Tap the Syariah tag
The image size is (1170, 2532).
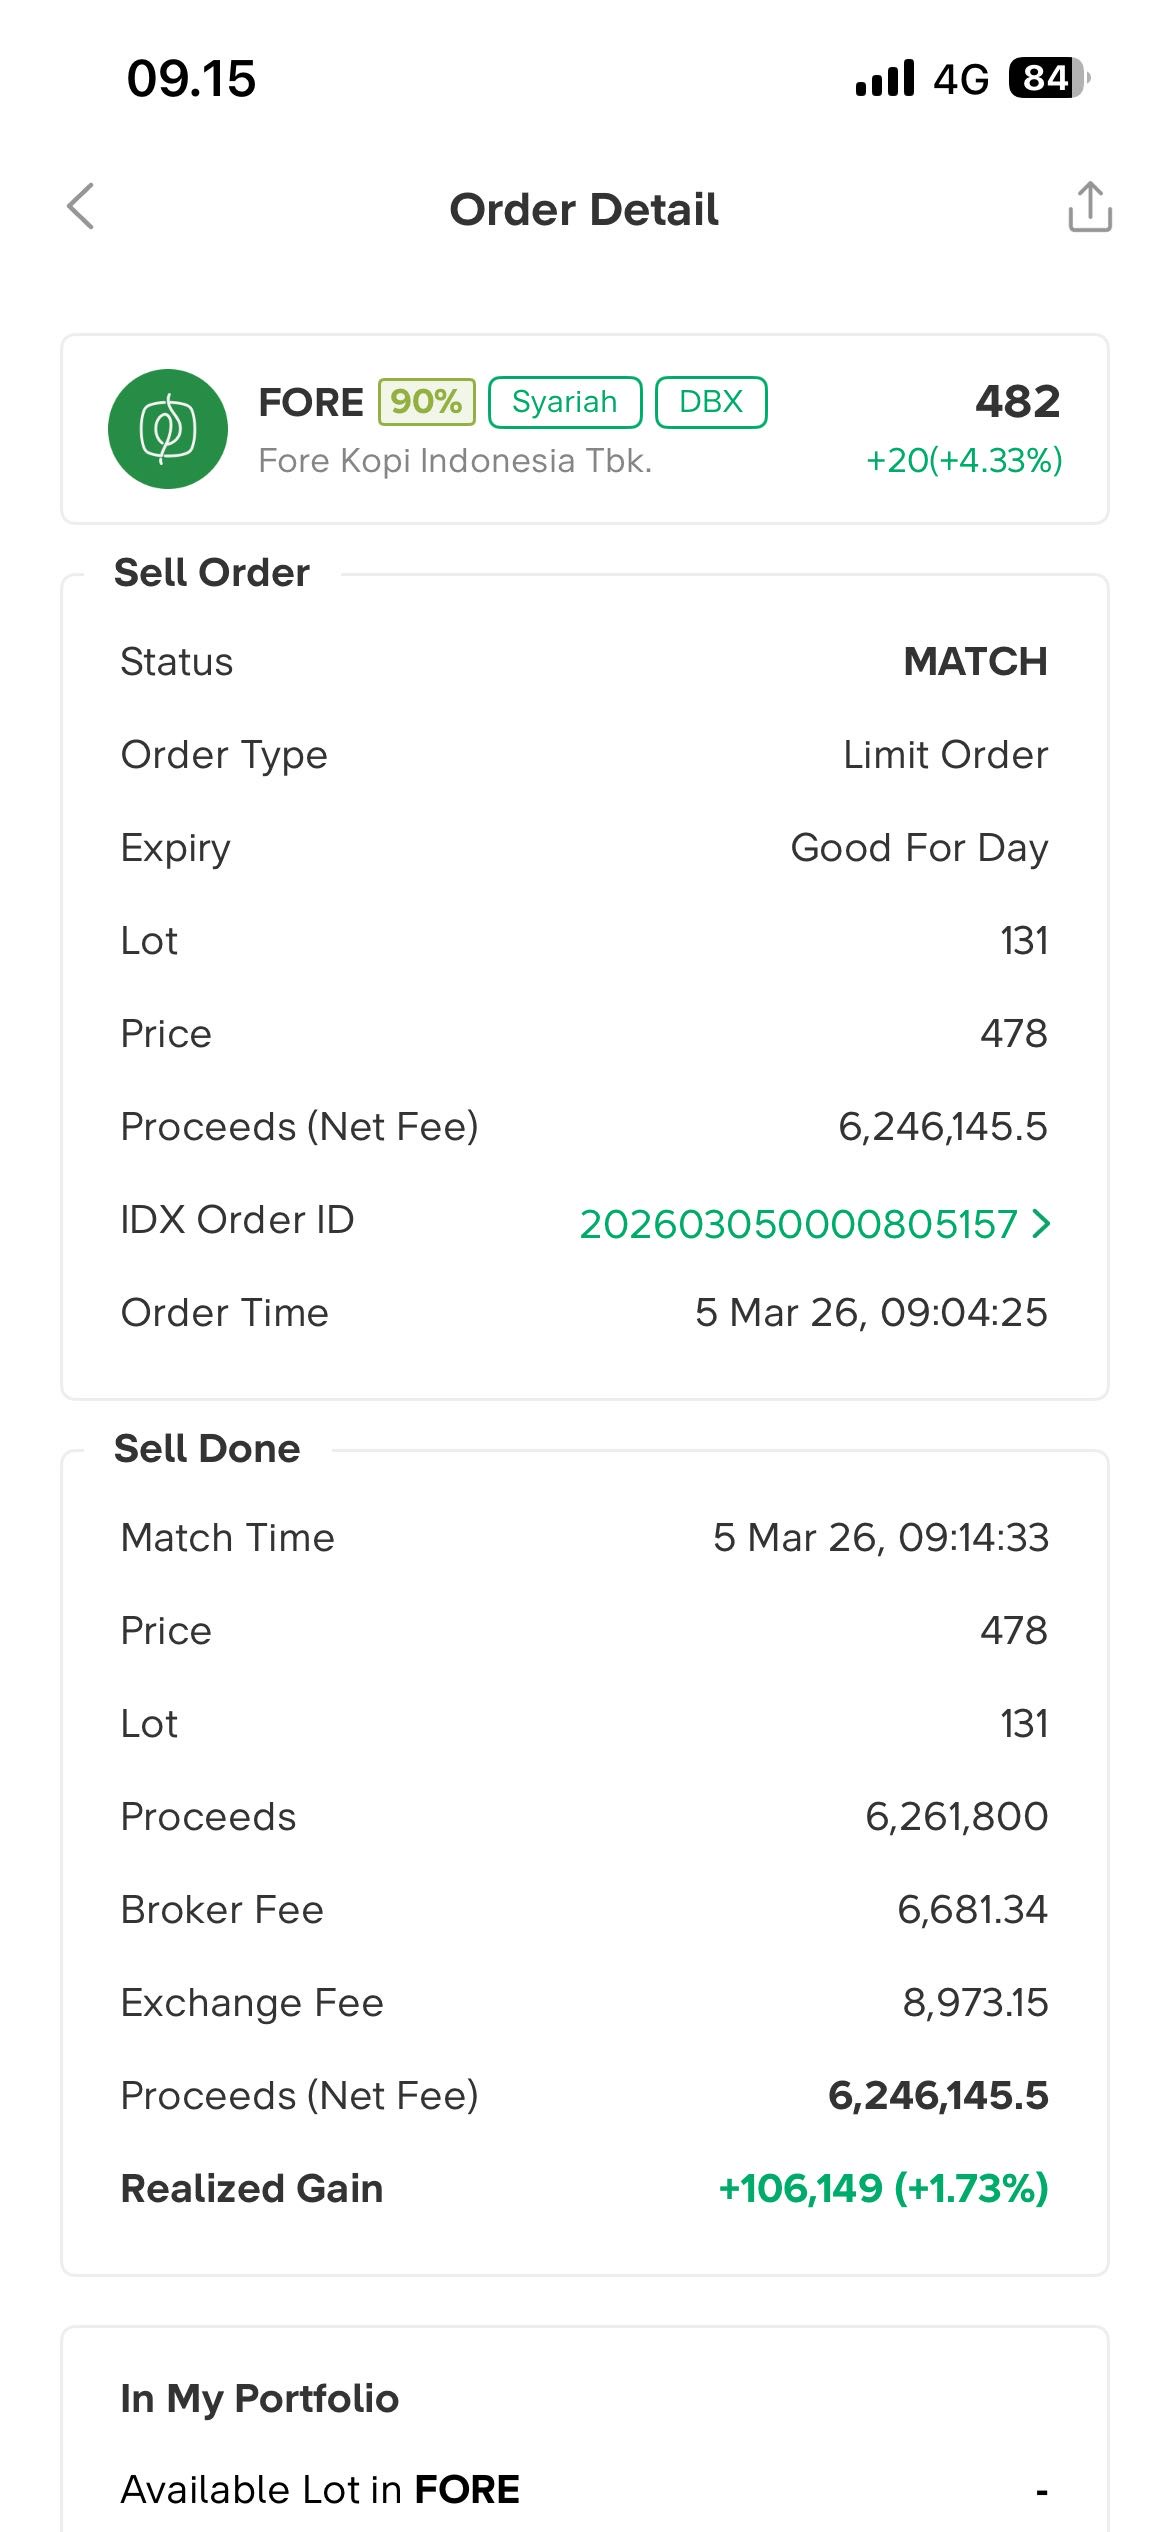(x=565, y=402)
